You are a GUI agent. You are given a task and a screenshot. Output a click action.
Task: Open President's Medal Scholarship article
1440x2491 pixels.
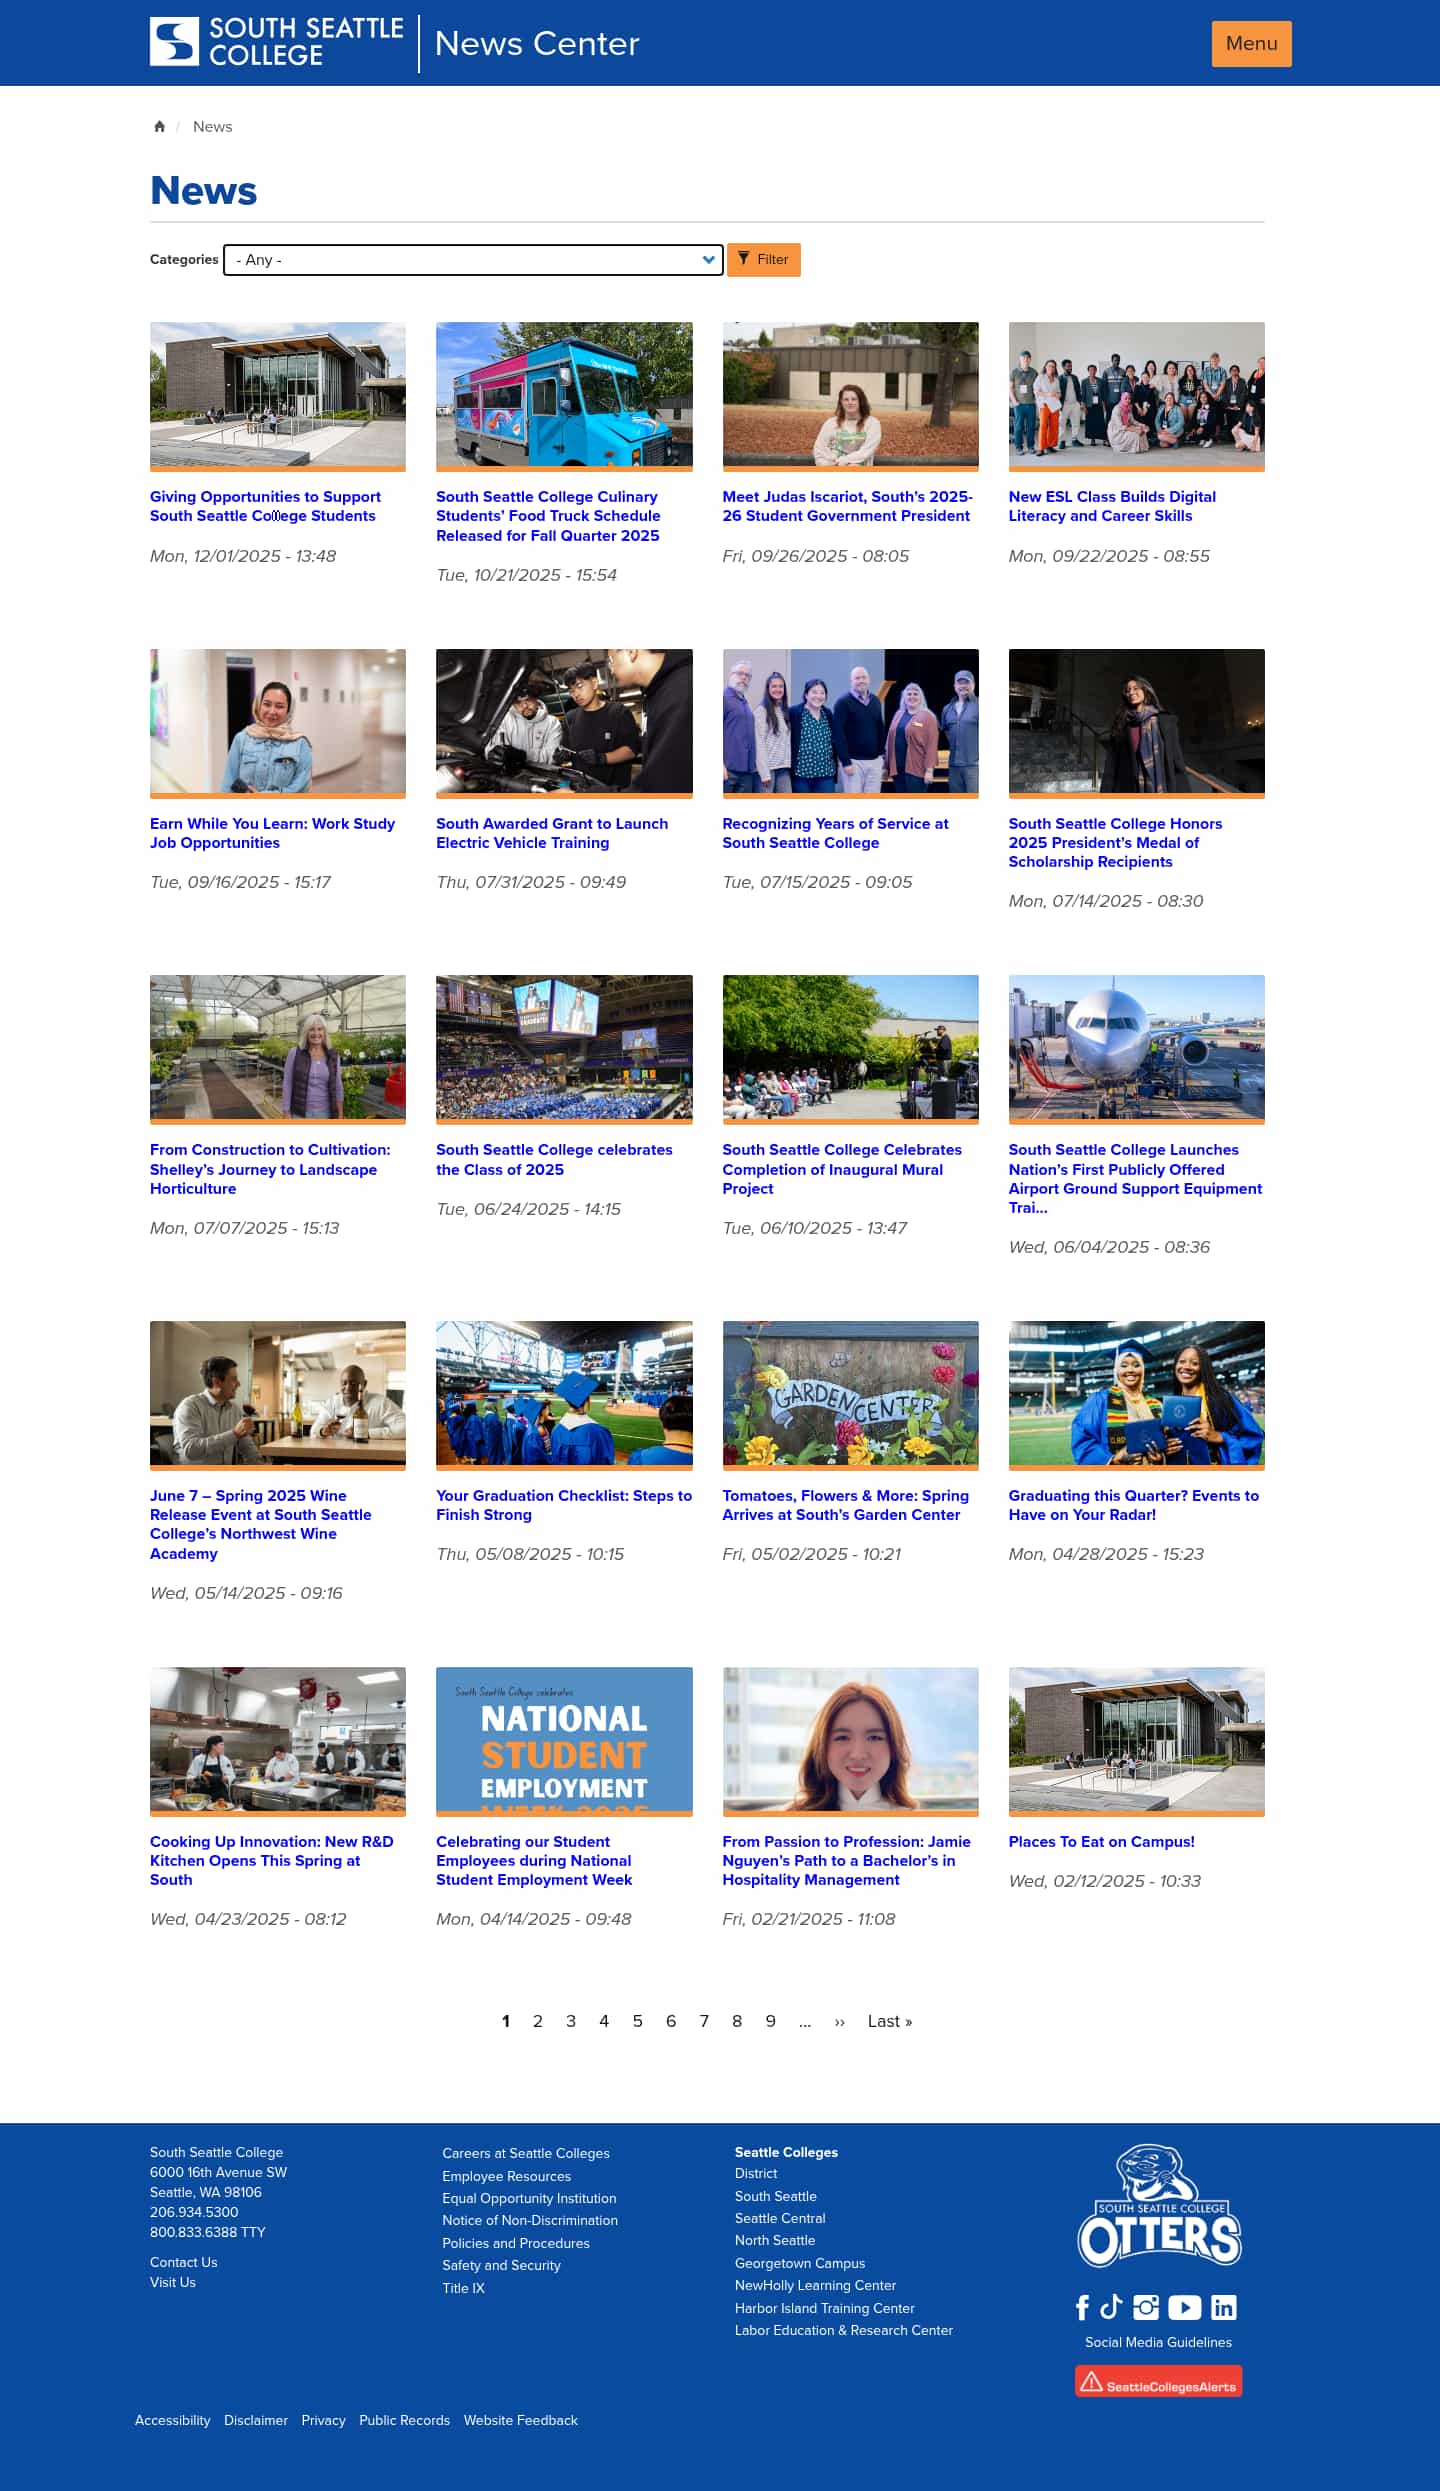pyautogui.click(x=1115, y=842)
